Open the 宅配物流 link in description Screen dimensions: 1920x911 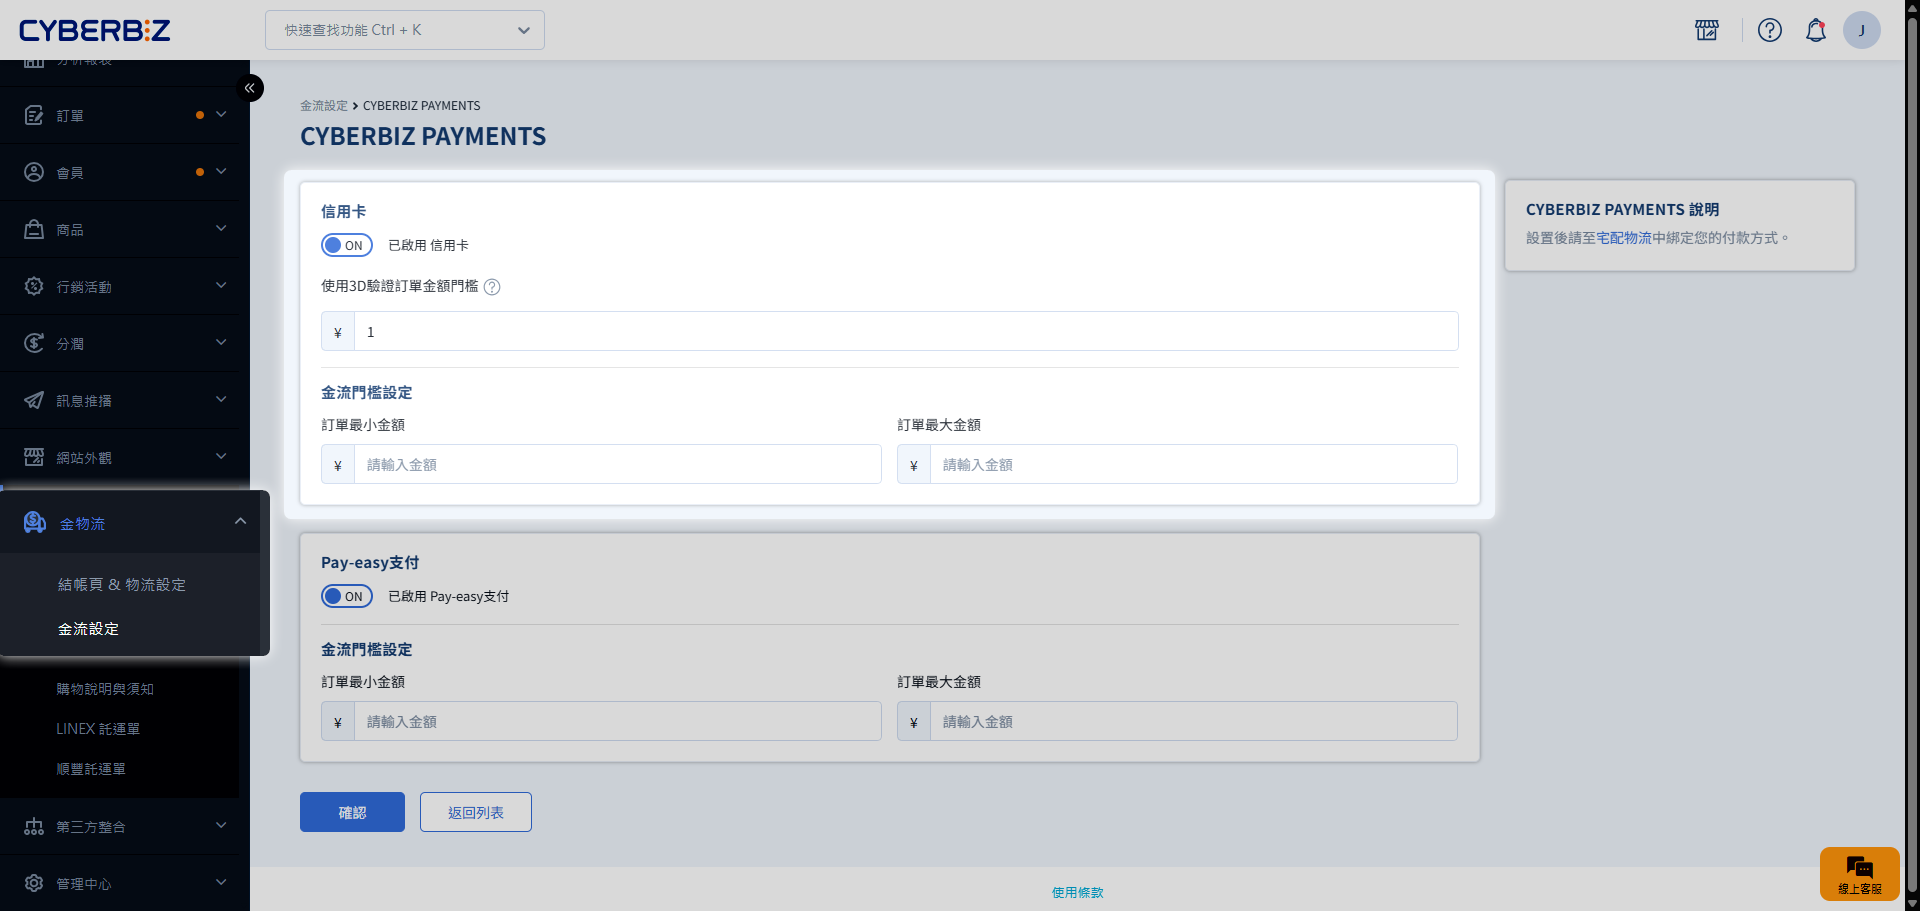[x=1623, y=238]
